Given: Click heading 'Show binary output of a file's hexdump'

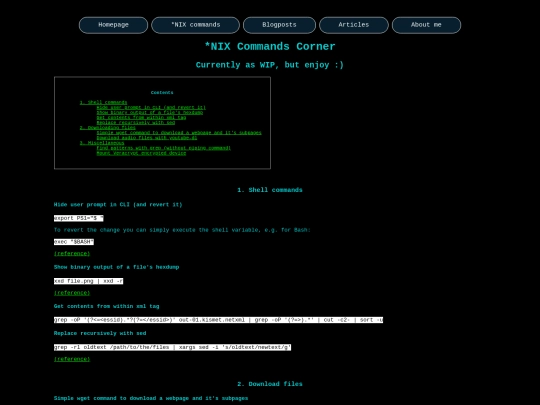Looking at the screenshot, I should tap(116, 267).
